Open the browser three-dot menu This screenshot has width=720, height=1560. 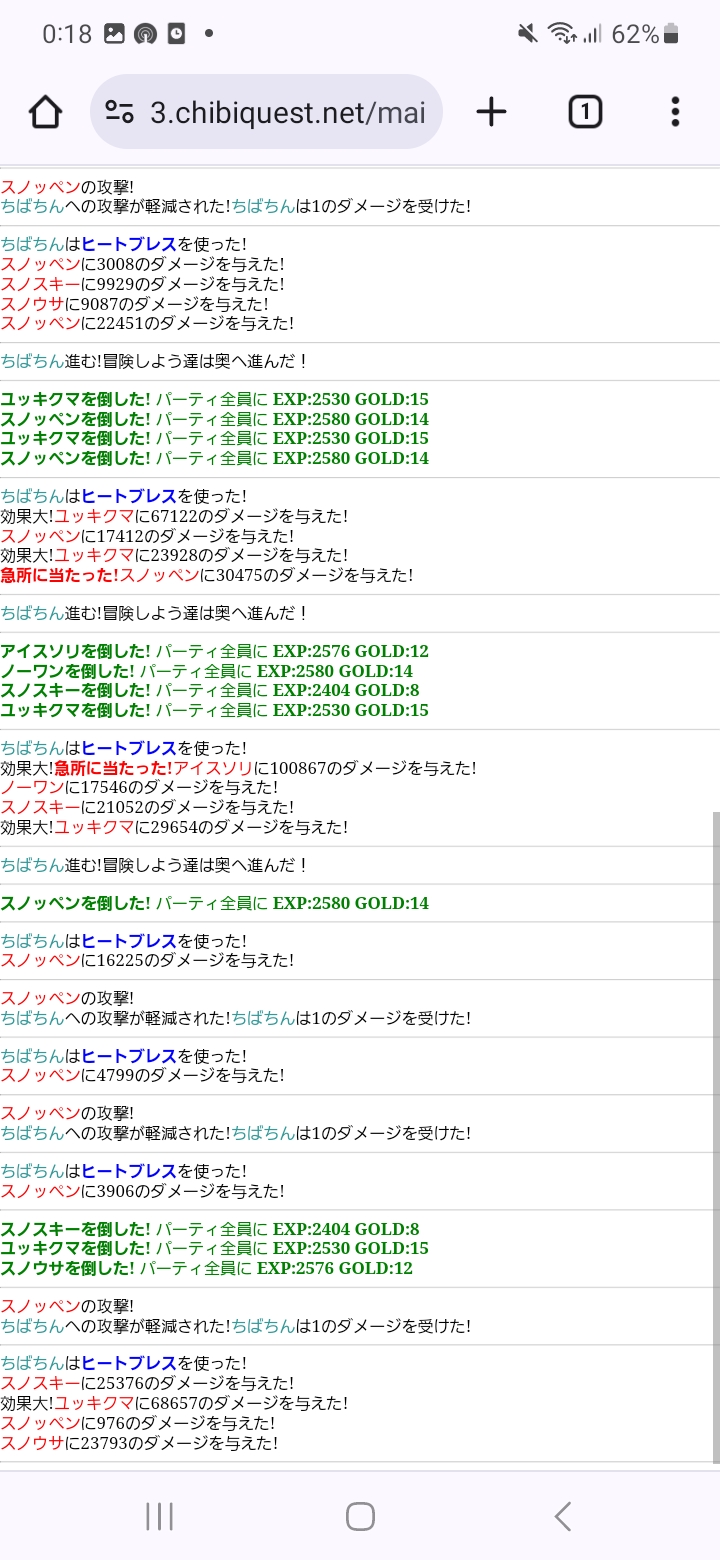coord(676,112)
